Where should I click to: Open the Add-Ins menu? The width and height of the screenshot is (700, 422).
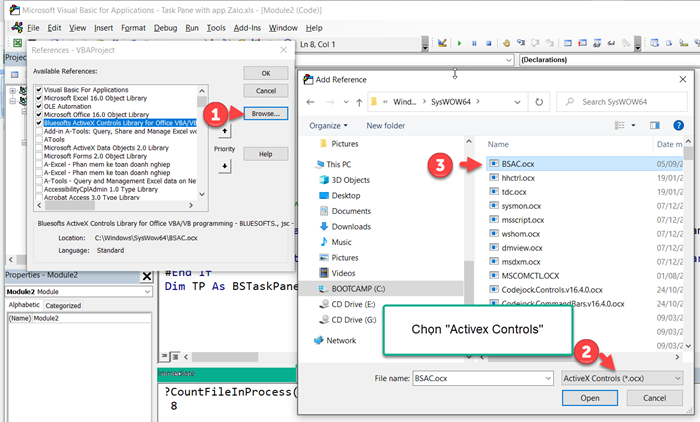coord(247,28)
